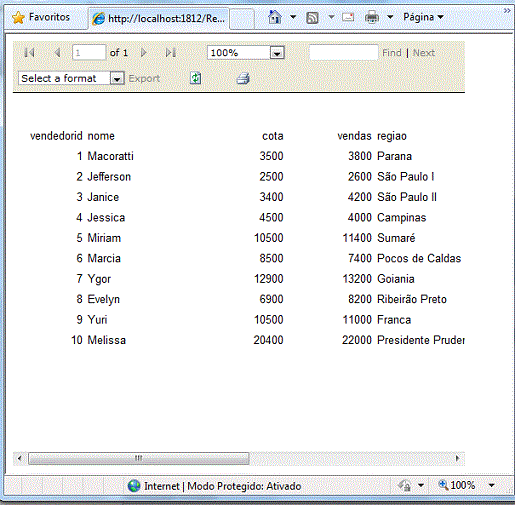Click the browser toolbar printer icon
Screen dimensions: 515x505
point(372,17)
